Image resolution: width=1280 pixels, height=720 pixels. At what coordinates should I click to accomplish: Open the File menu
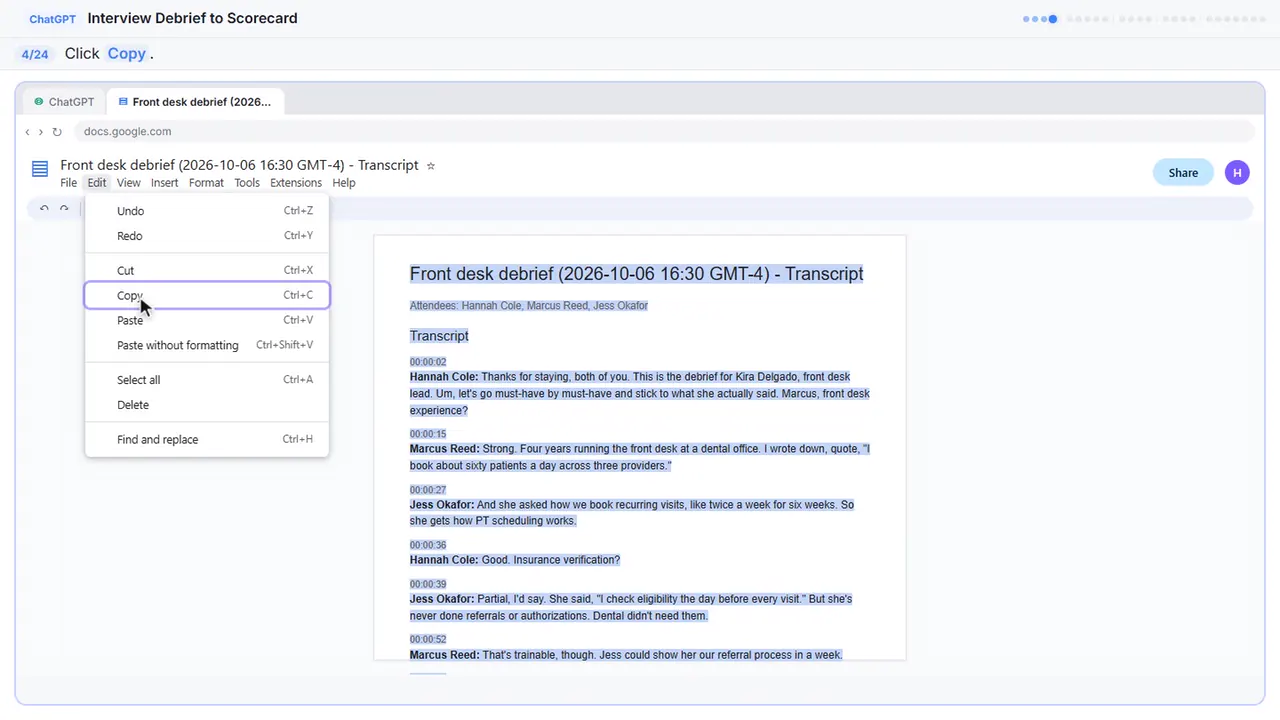(68, 183)
